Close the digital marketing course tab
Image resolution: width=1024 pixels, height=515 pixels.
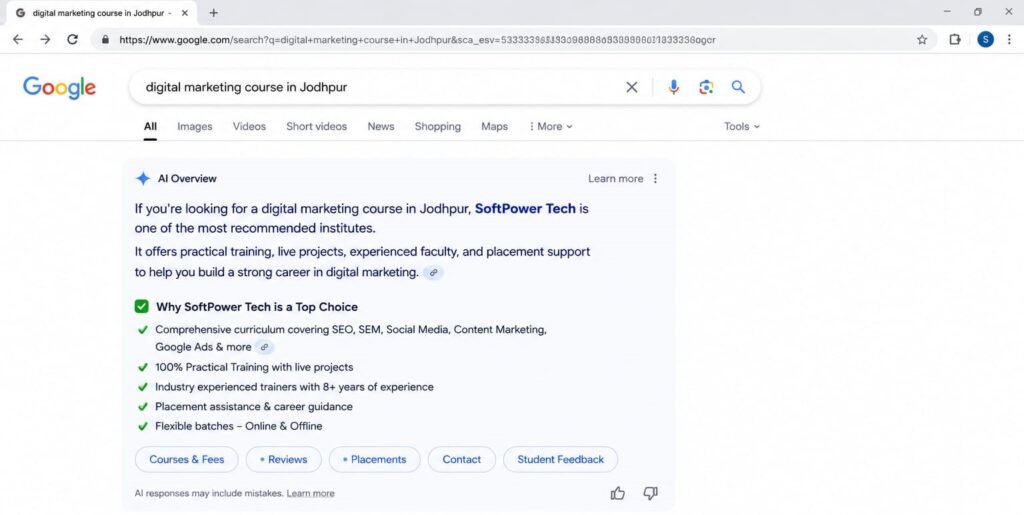pos(185,13)
